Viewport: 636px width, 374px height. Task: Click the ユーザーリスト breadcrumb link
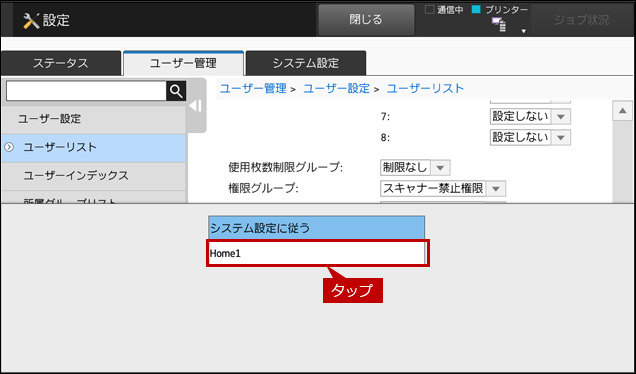point(425,88)
